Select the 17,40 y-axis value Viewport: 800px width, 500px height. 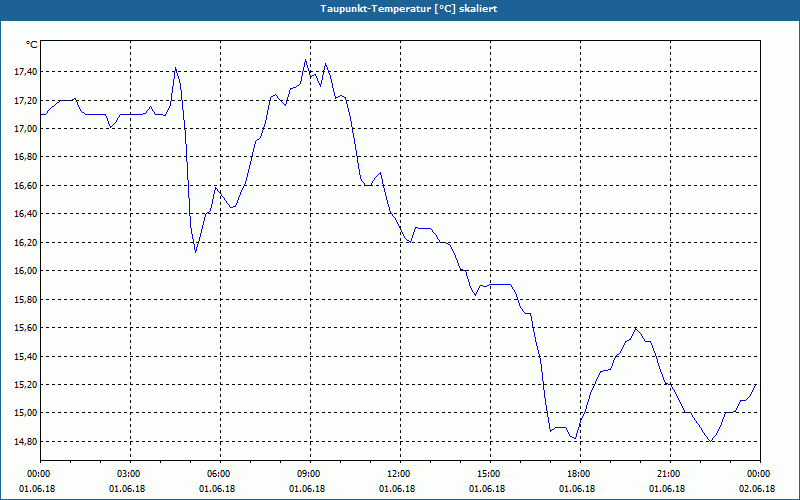24,72
